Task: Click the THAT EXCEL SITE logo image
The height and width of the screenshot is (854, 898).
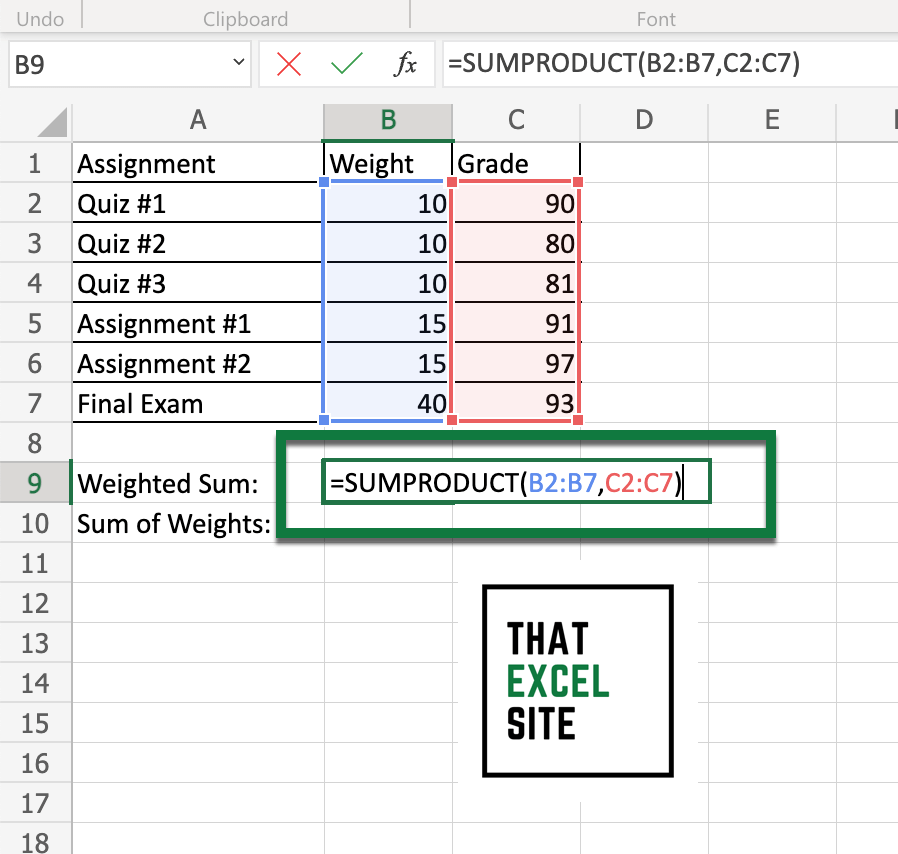Action: (x=577, y=681)
